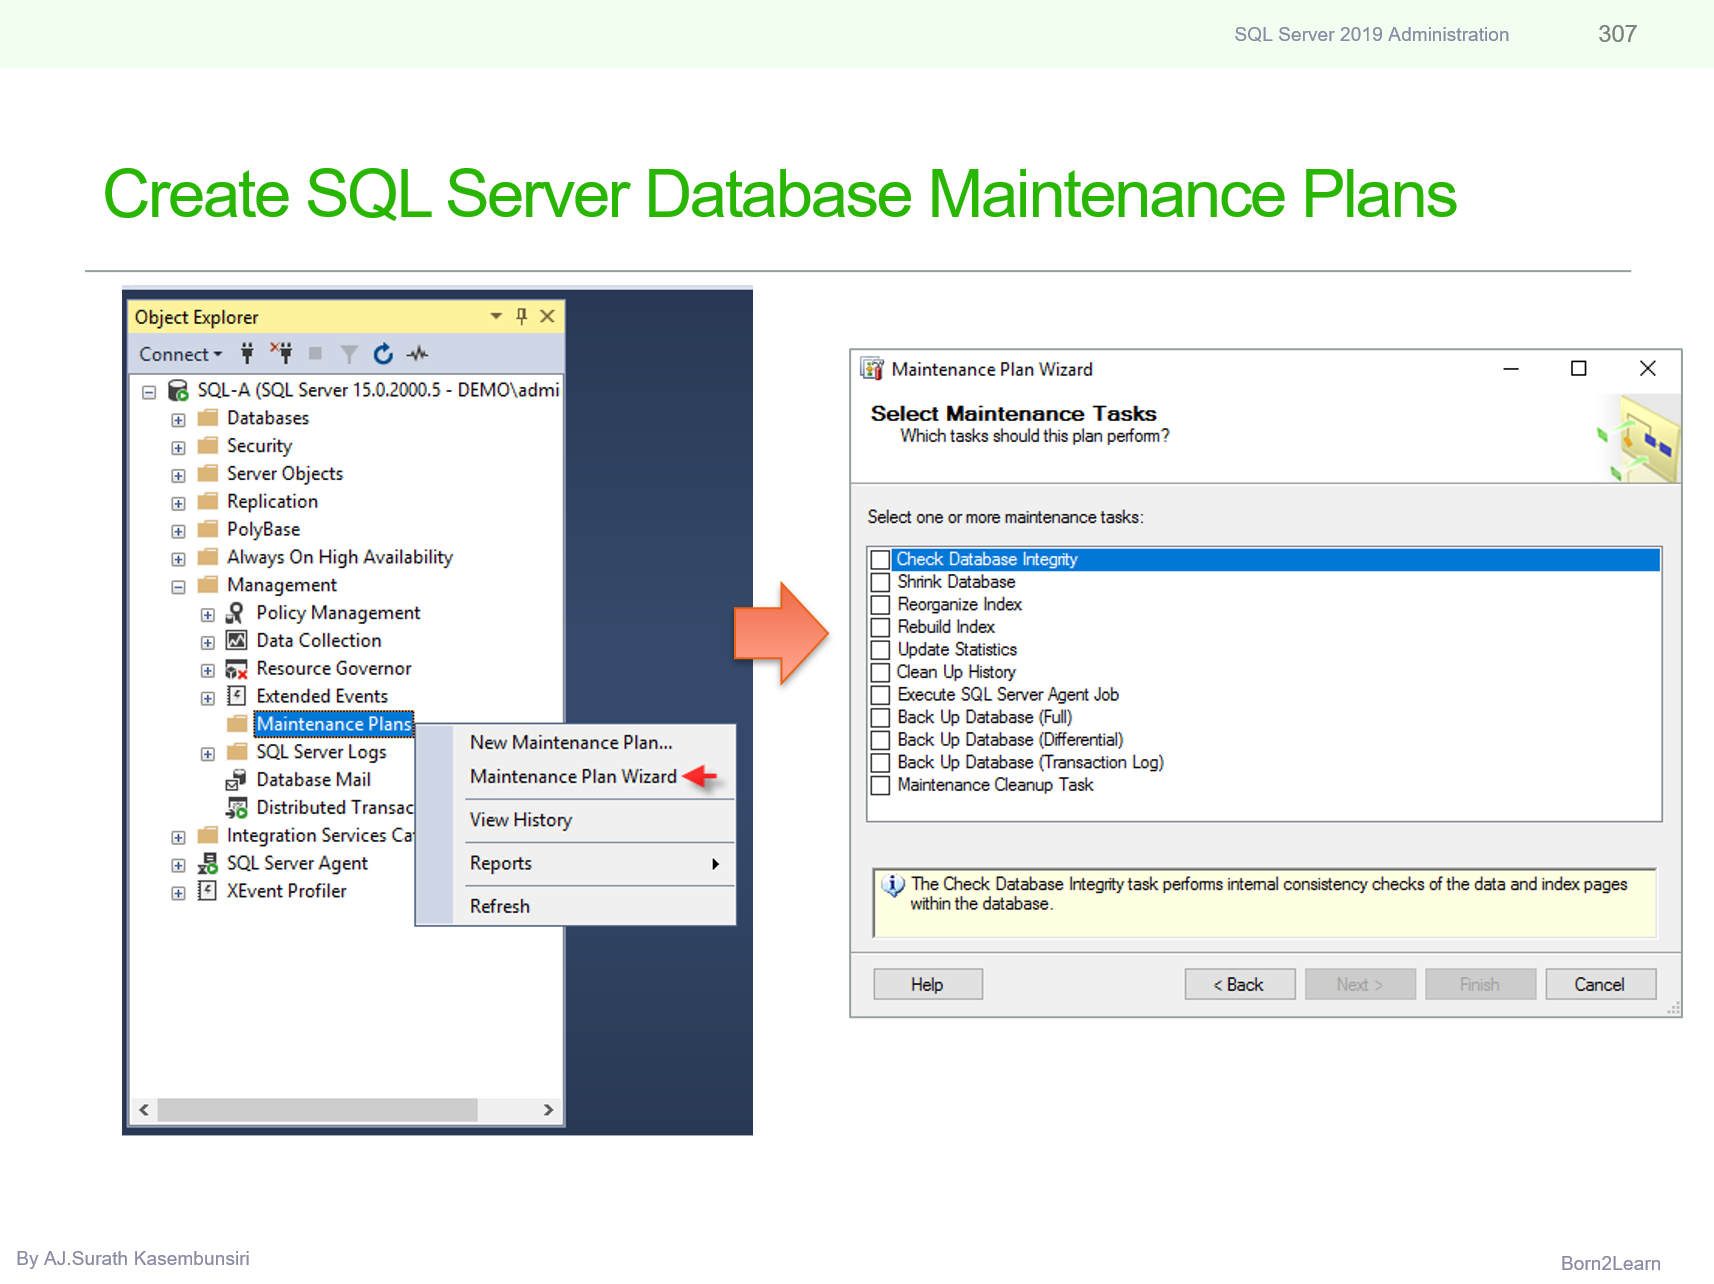Open Activity Monitor from the Object Explorer toolbar

coord(418,353)
